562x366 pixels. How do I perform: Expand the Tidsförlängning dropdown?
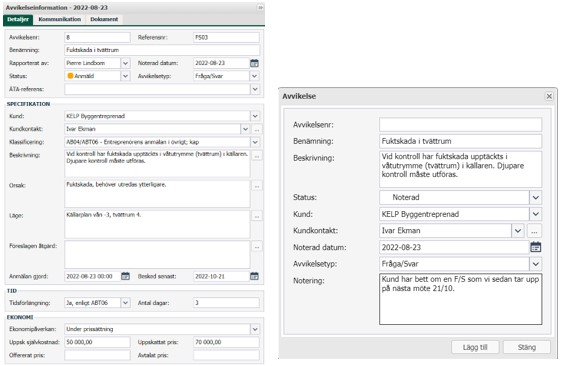pyautogui.click(x=125, y=303)
